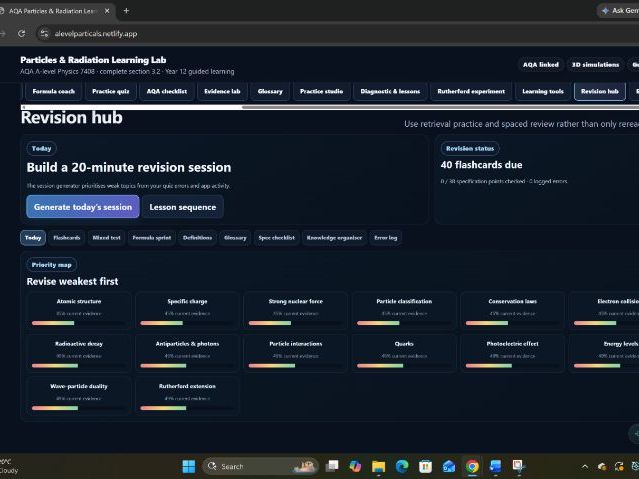
Task: Open the Wave-particle duality topic card
Action: tap(79, 395)
